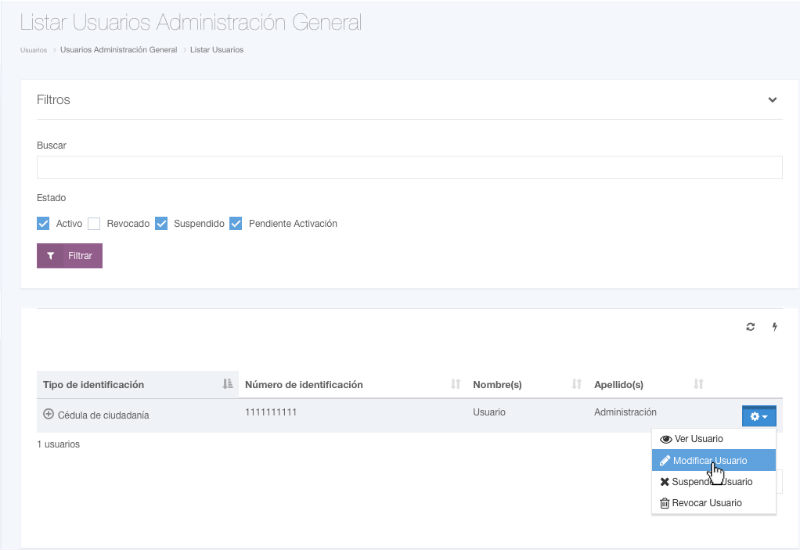Click the lightning bolt icon

(774, 327)
